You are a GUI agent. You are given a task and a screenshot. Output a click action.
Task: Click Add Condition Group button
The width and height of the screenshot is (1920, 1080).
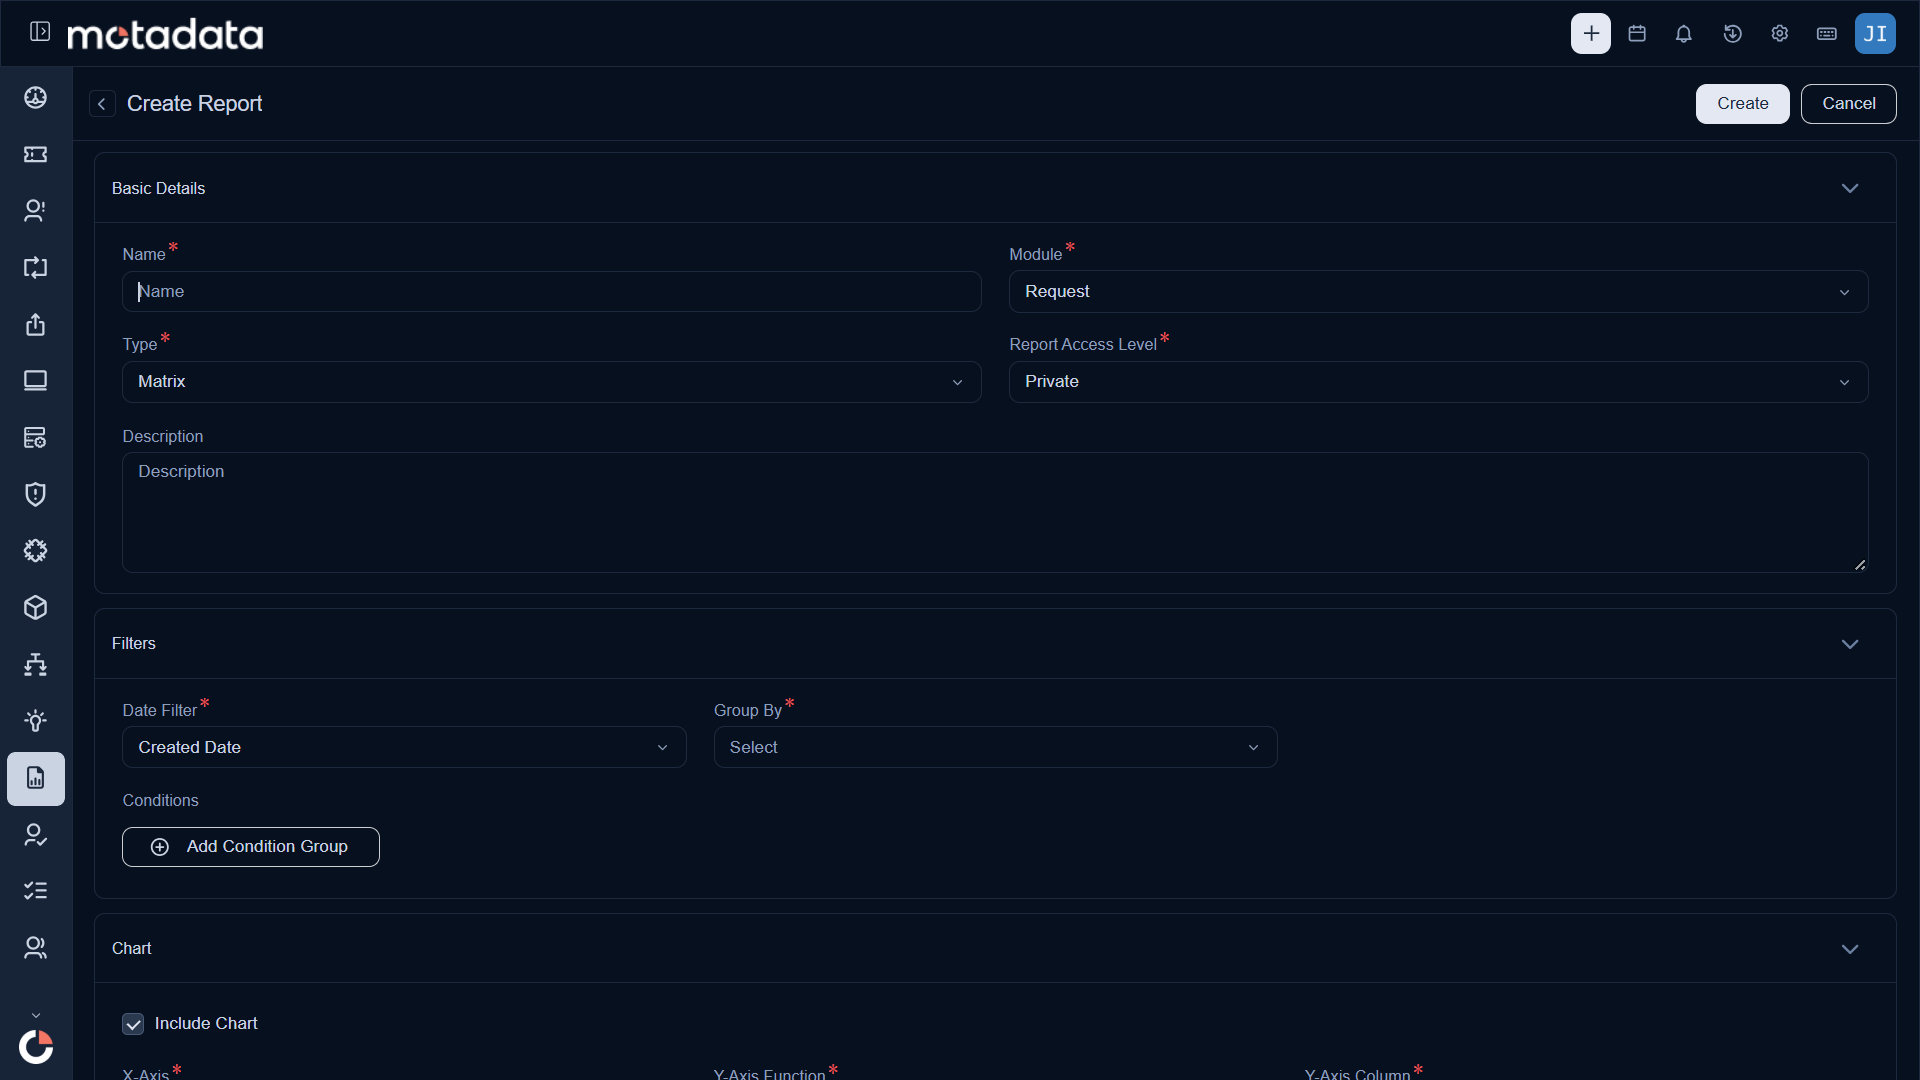pyautogui.click(x=251, y=847)
